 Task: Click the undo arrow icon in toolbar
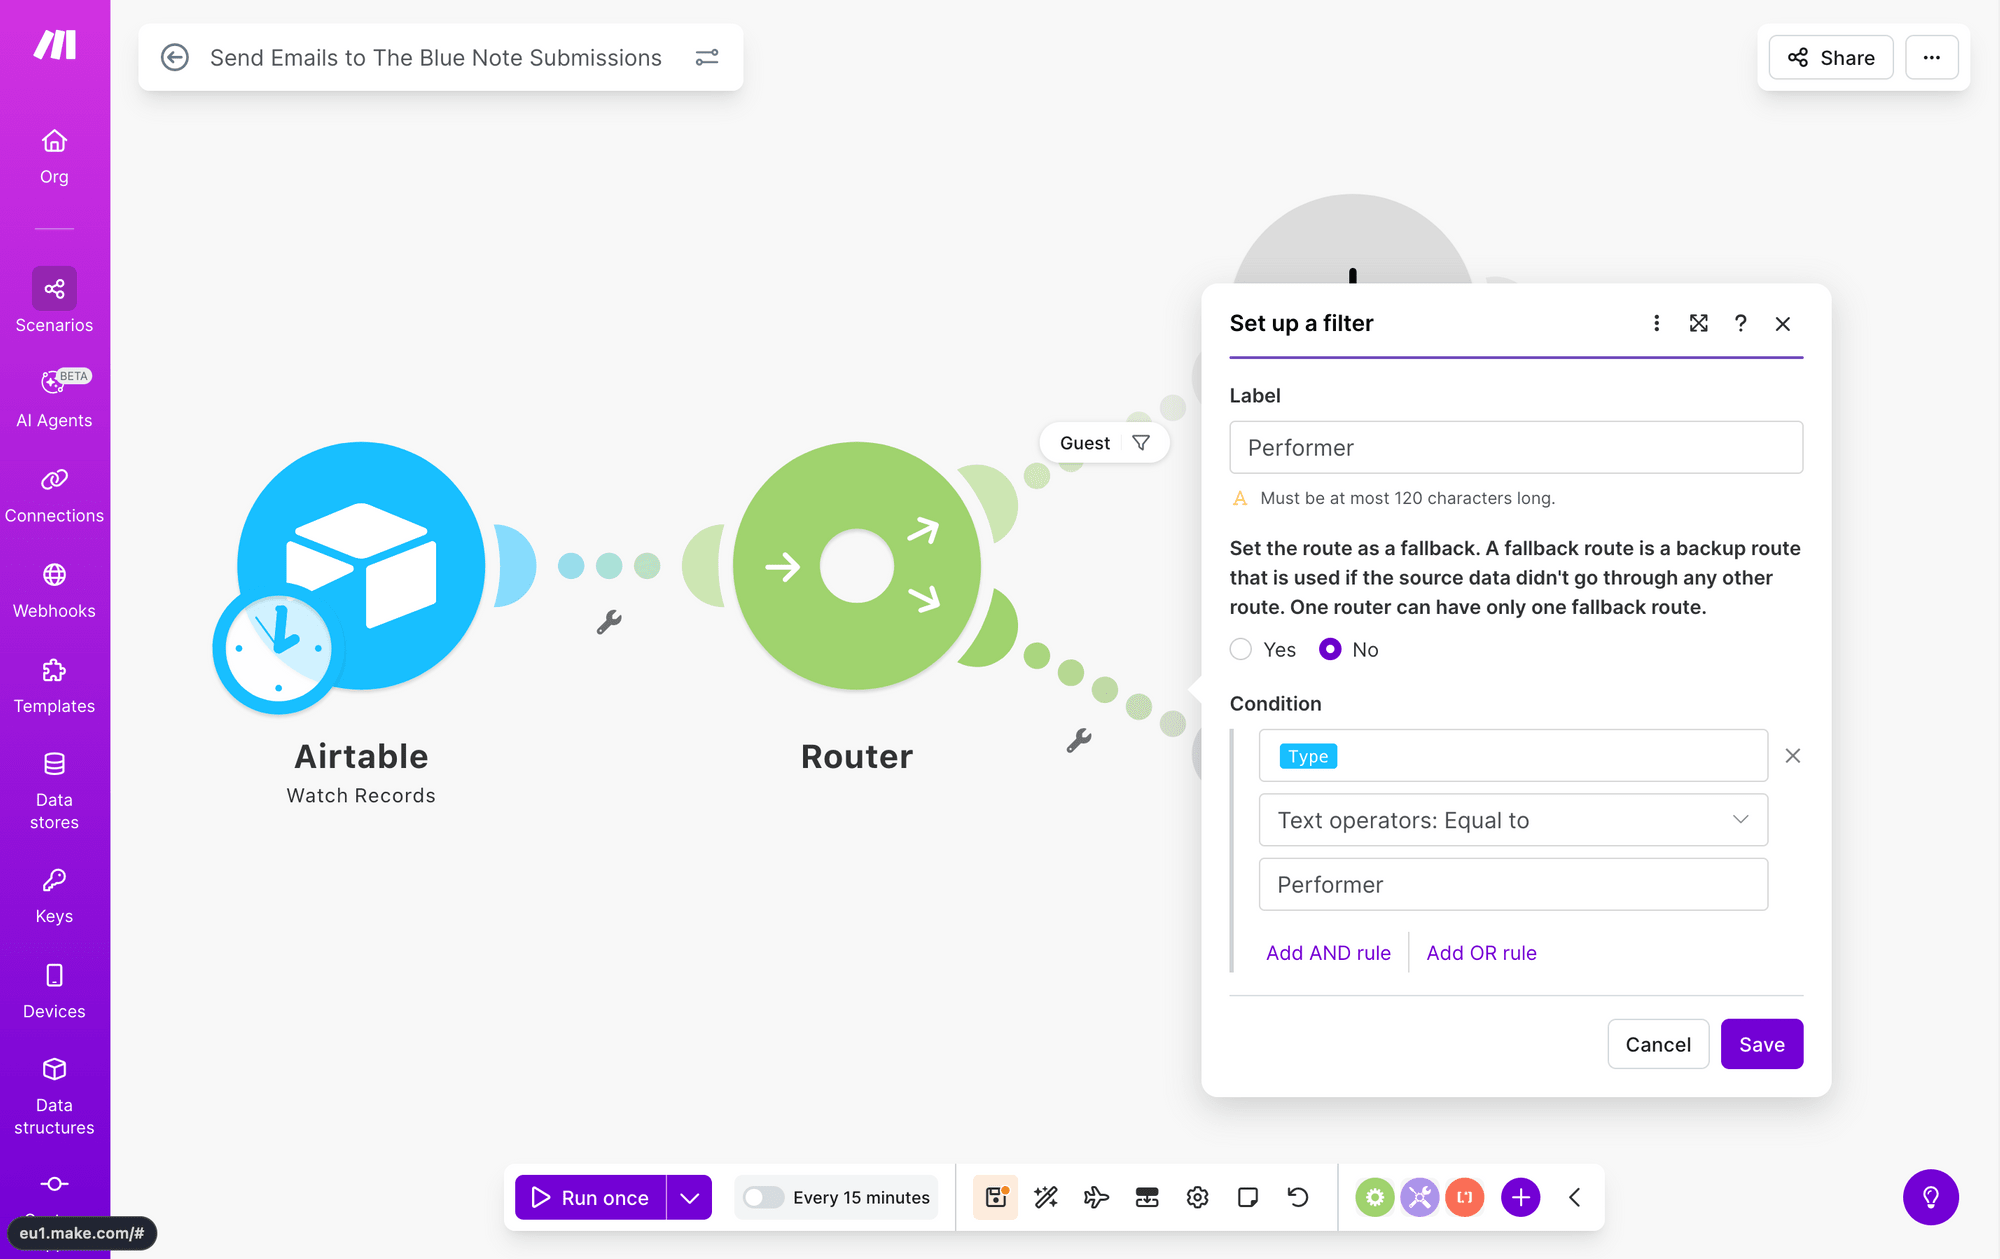coord(1298,1197)
